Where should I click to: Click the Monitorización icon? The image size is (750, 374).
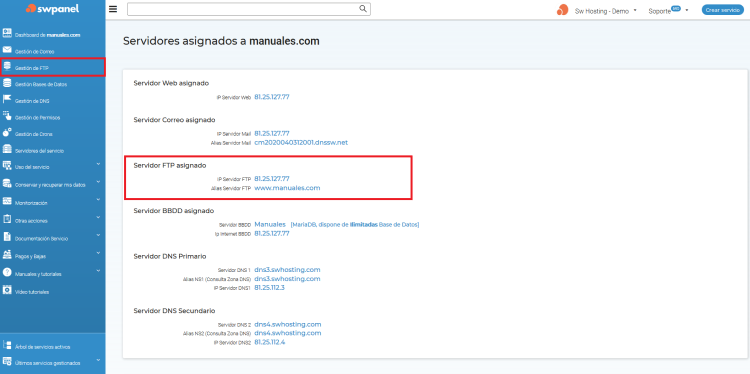(7, 201)
